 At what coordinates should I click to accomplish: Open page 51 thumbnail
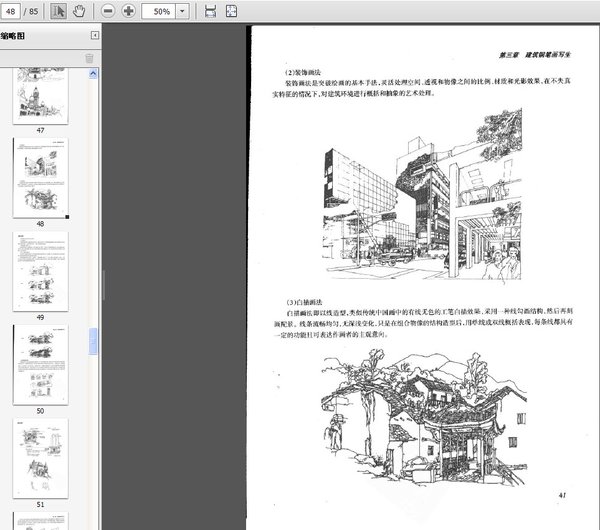(41, 458)
